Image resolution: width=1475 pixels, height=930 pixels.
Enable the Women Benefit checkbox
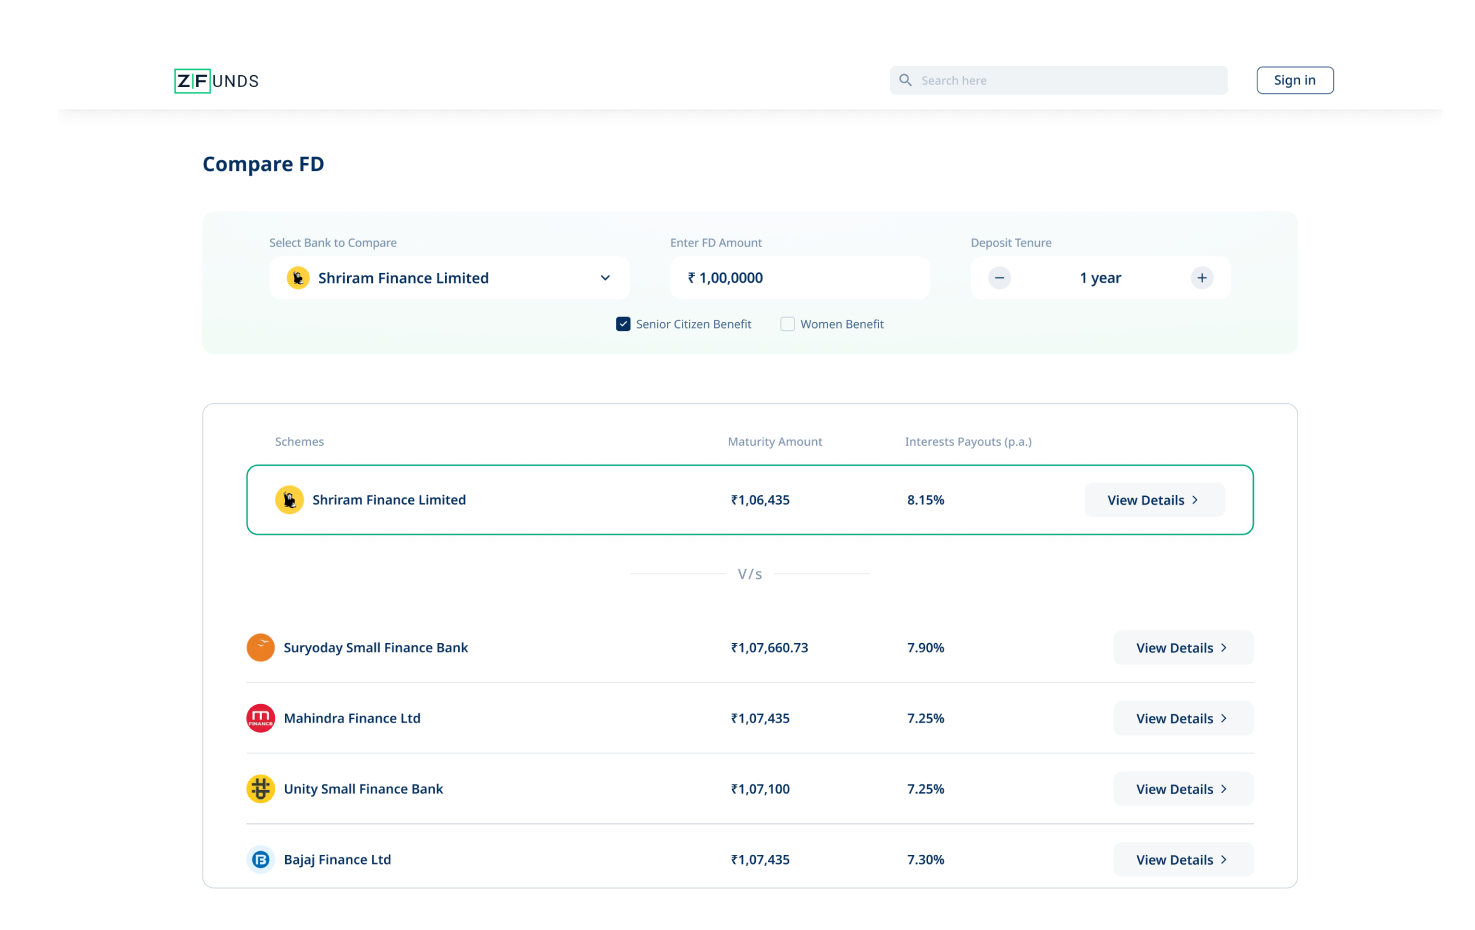[x=787, y=324]
